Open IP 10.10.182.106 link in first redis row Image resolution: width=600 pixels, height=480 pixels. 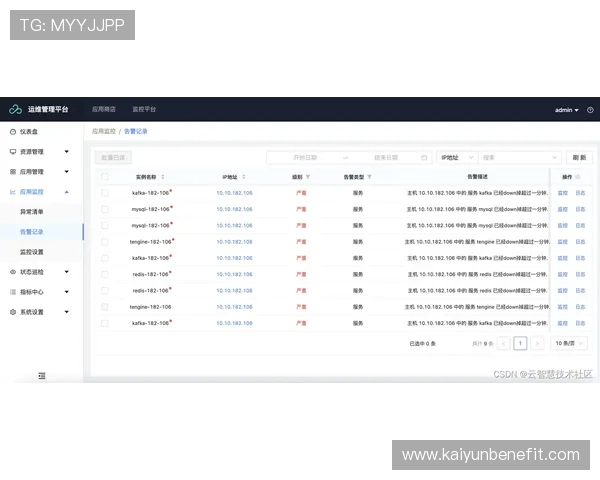[234, 274]
